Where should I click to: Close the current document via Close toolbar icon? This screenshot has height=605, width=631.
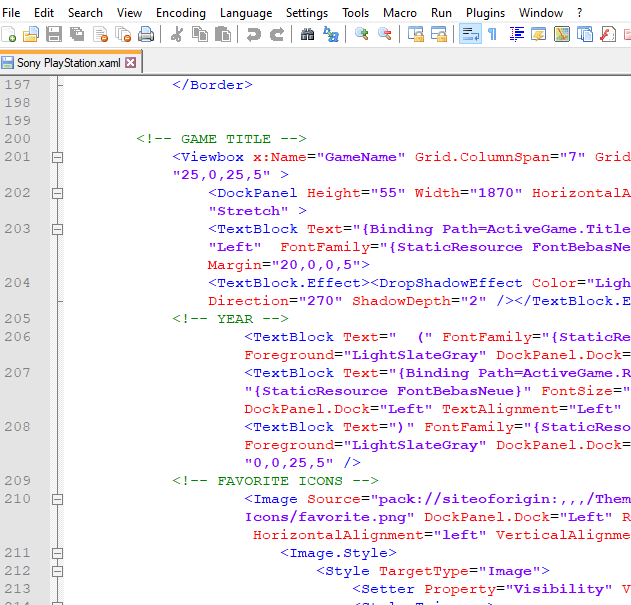click(x=100, y=34)
